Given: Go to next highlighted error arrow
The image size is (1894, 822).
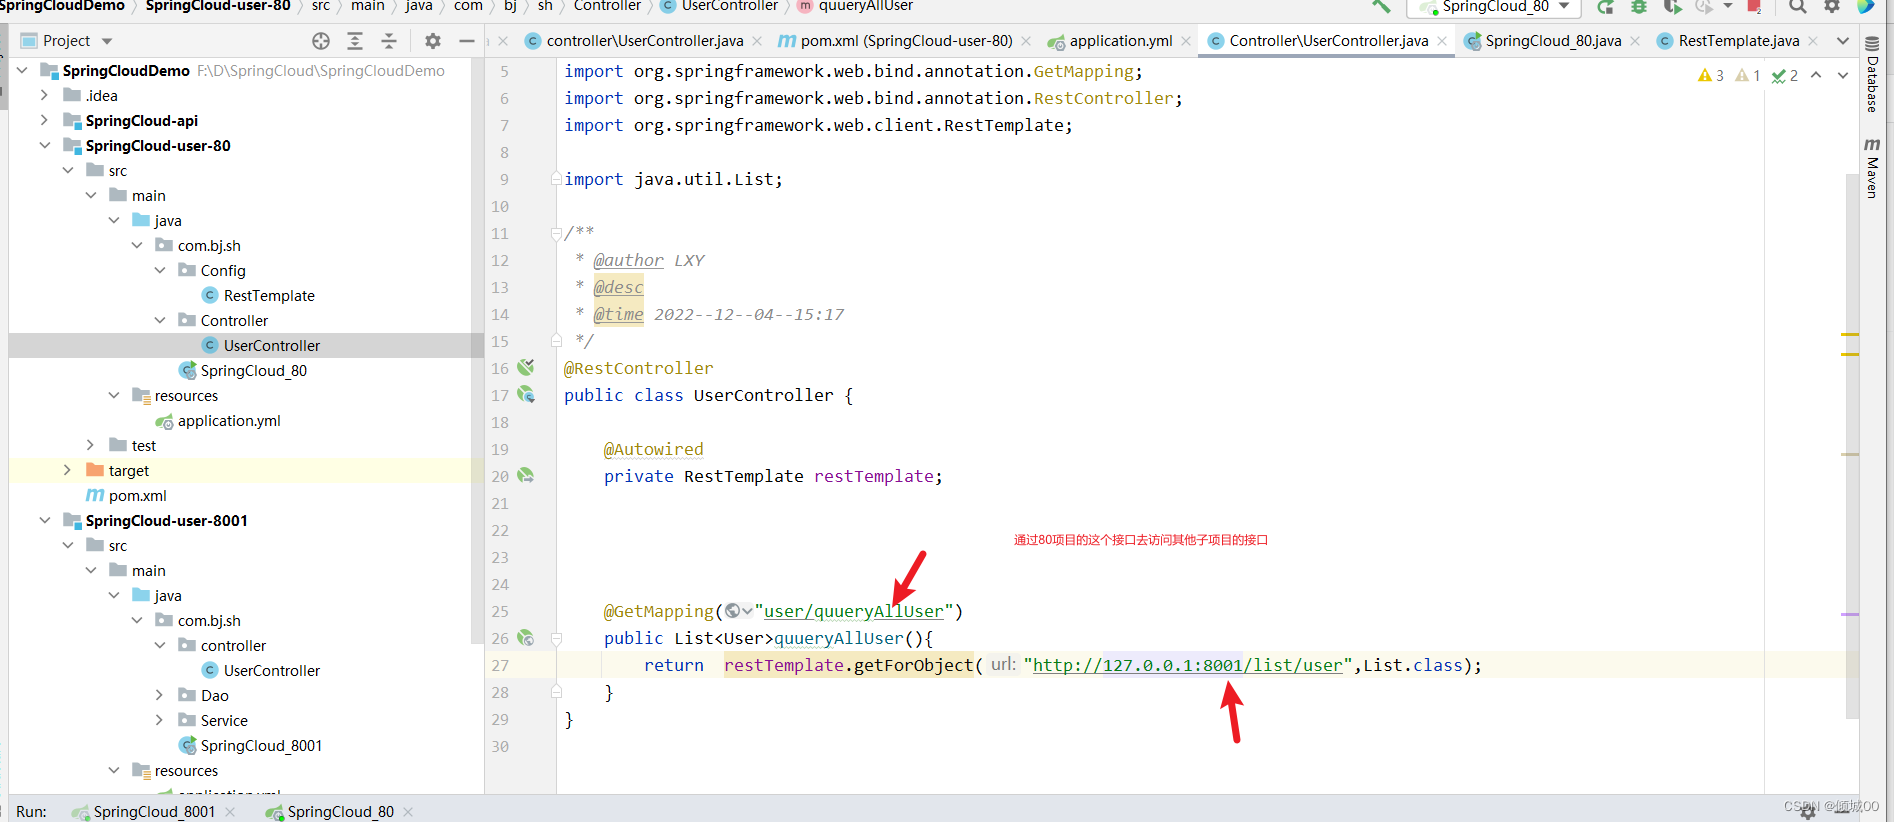Looking at the screenshot, I should (1843, 75).
